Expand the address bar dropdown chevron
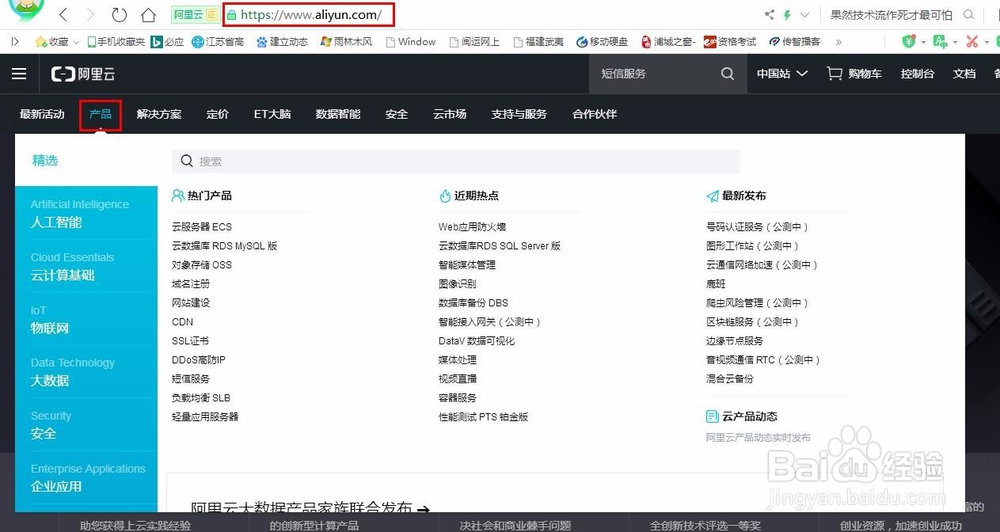This screenshot has height=532, width=1000. [x=804, y=15]
